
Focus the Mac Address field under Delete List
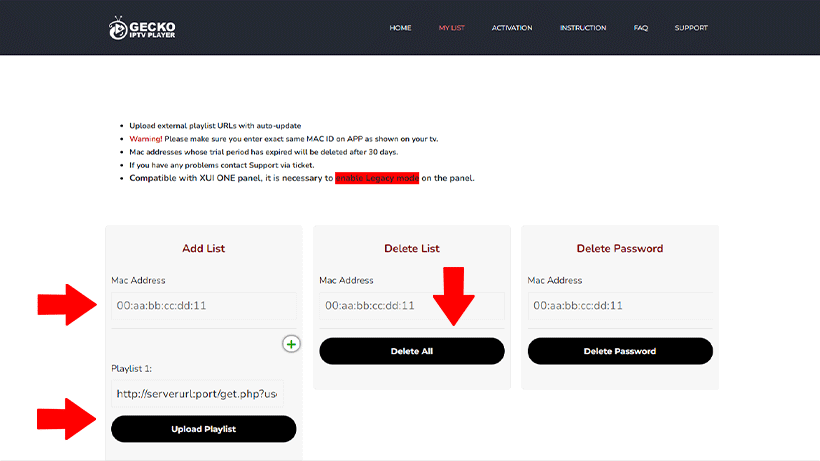click(x=411, y=306)
